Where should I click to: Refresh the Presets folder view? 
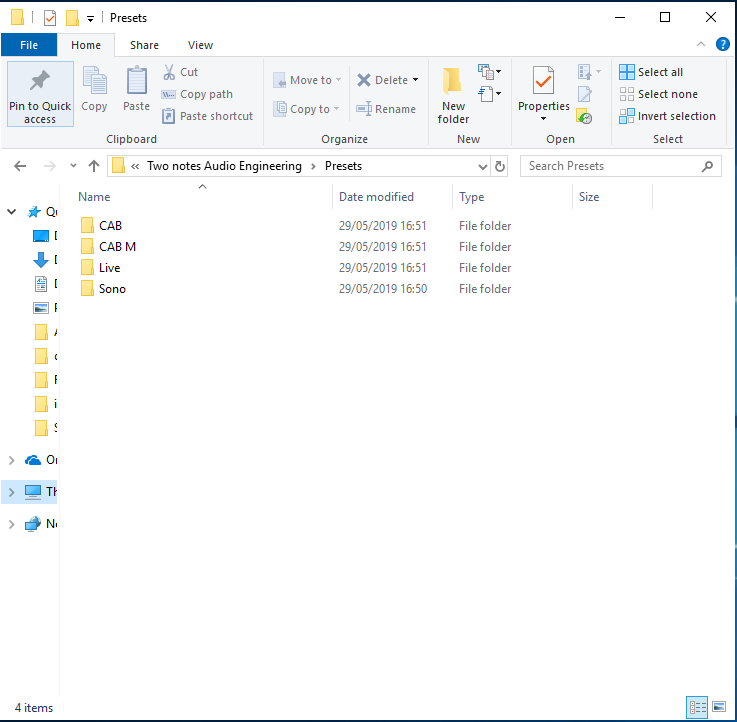500,166
